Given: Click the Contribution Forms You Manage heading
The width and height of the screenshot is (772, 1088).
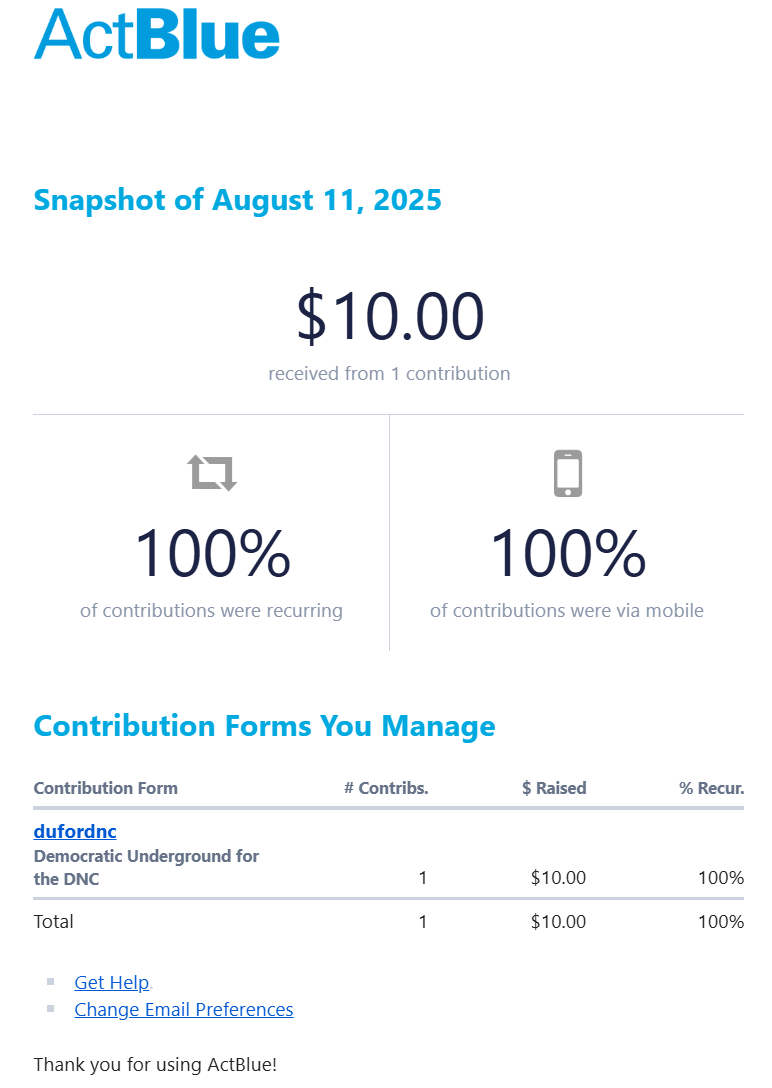Looking at the screenshot, I should pyautogui.click(x=264, y=726).
